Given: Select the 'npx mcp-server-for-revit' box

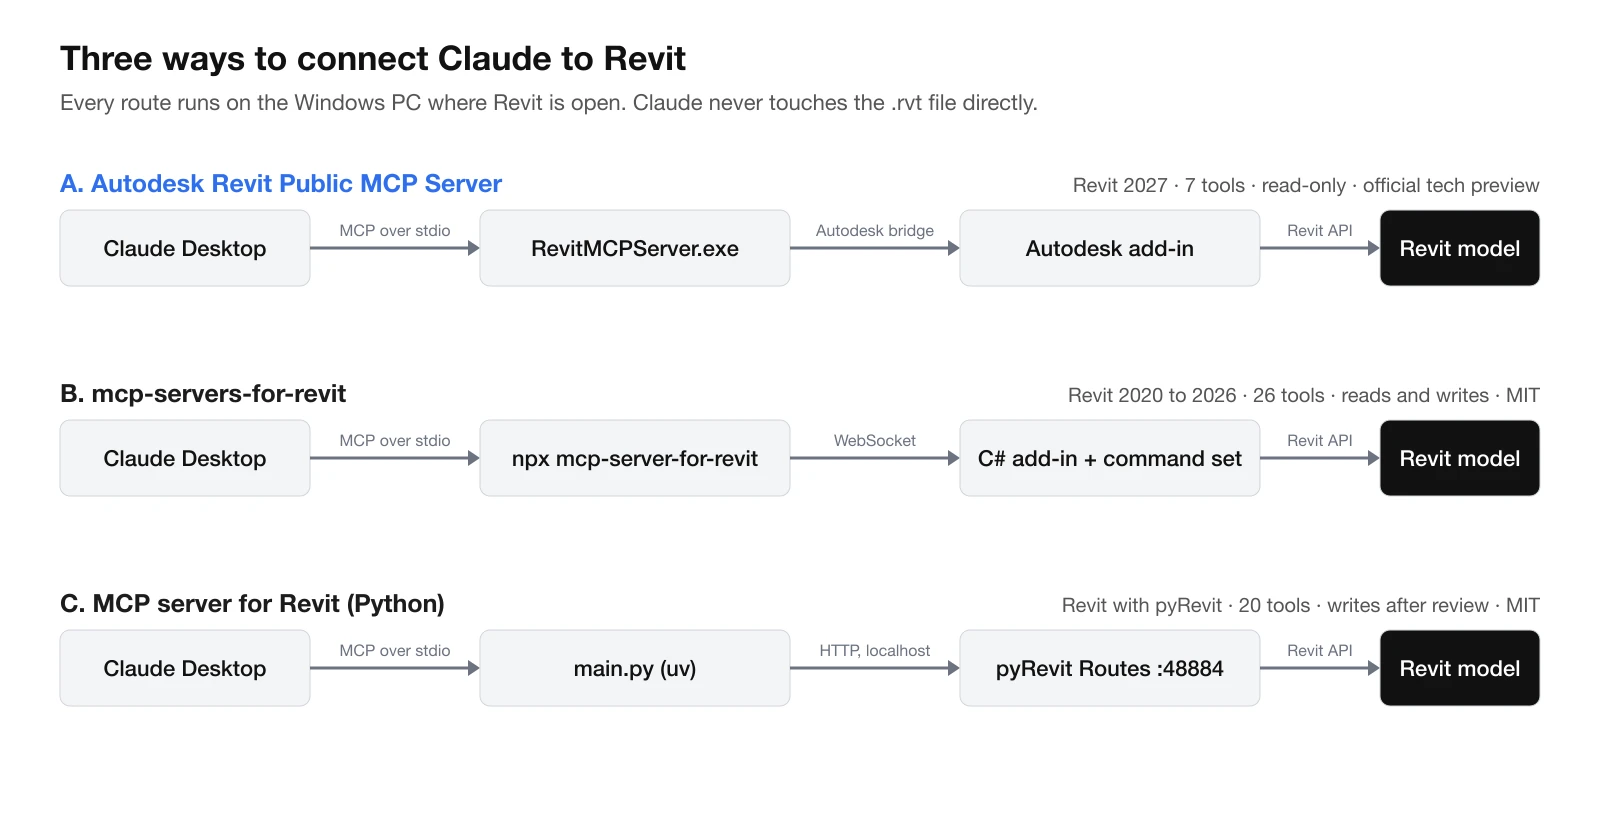Looking at the screenshot, I should tap(635, 458).
